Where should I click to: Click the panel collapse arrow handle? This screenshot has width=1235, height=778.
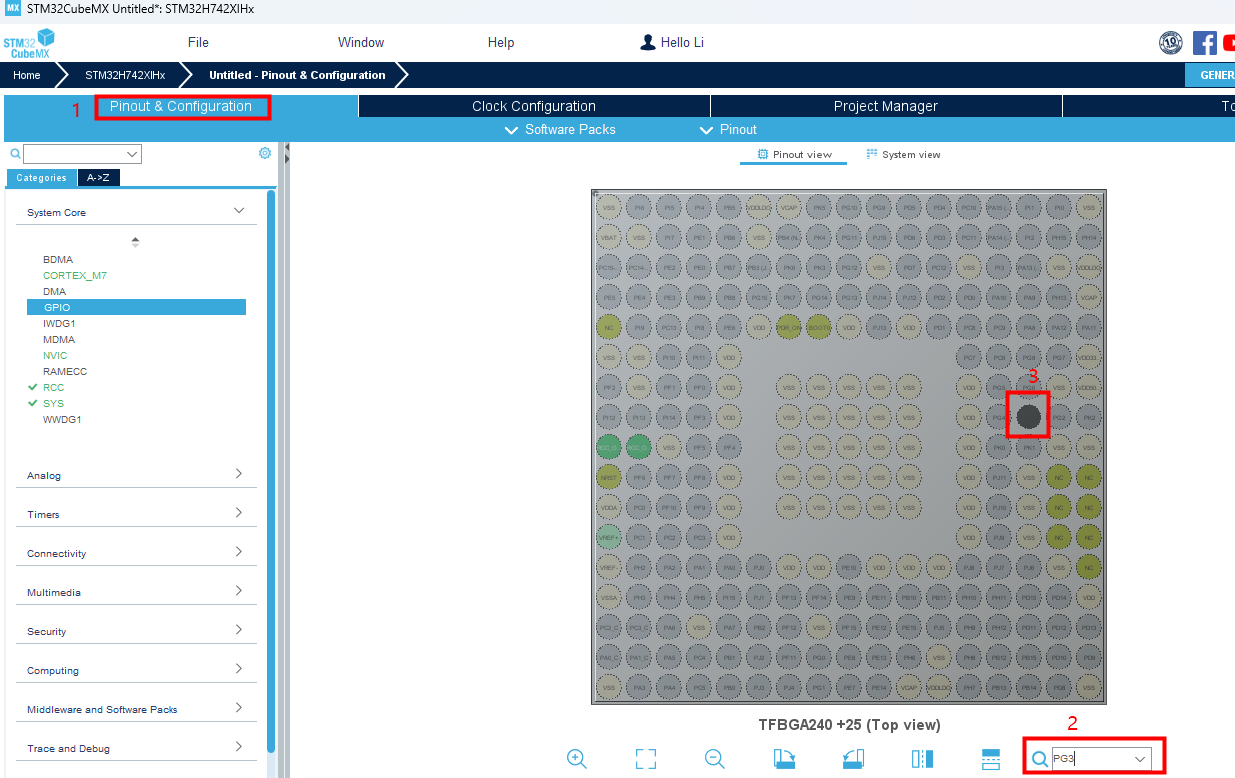(x=287, y=152)
